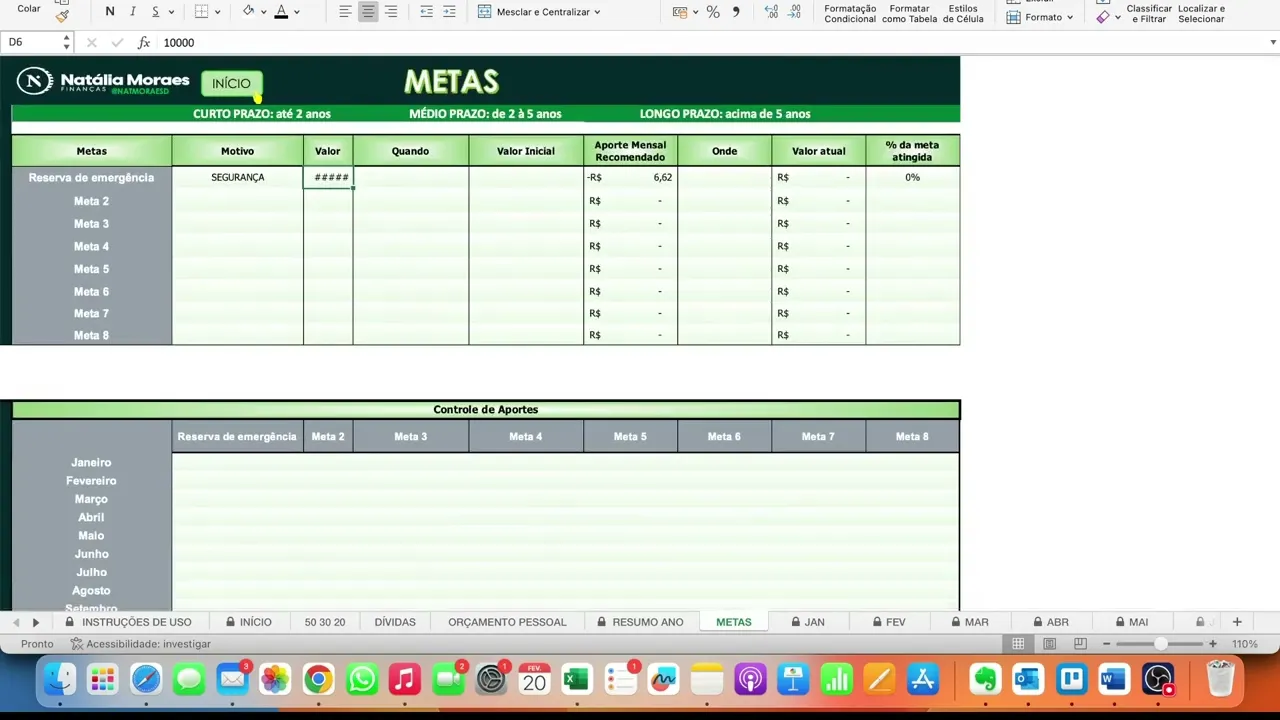
Task: Click Acessibilidade: investigar in status bar
Action: click(x=139, y=644)
